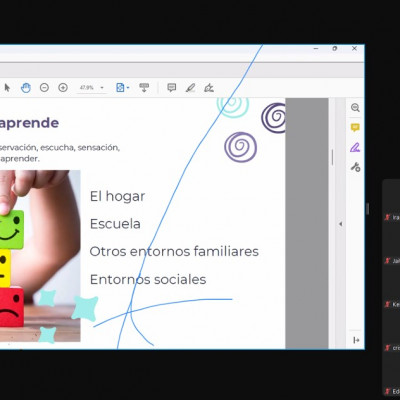Click the zoom in plus icon

(63, 88)
